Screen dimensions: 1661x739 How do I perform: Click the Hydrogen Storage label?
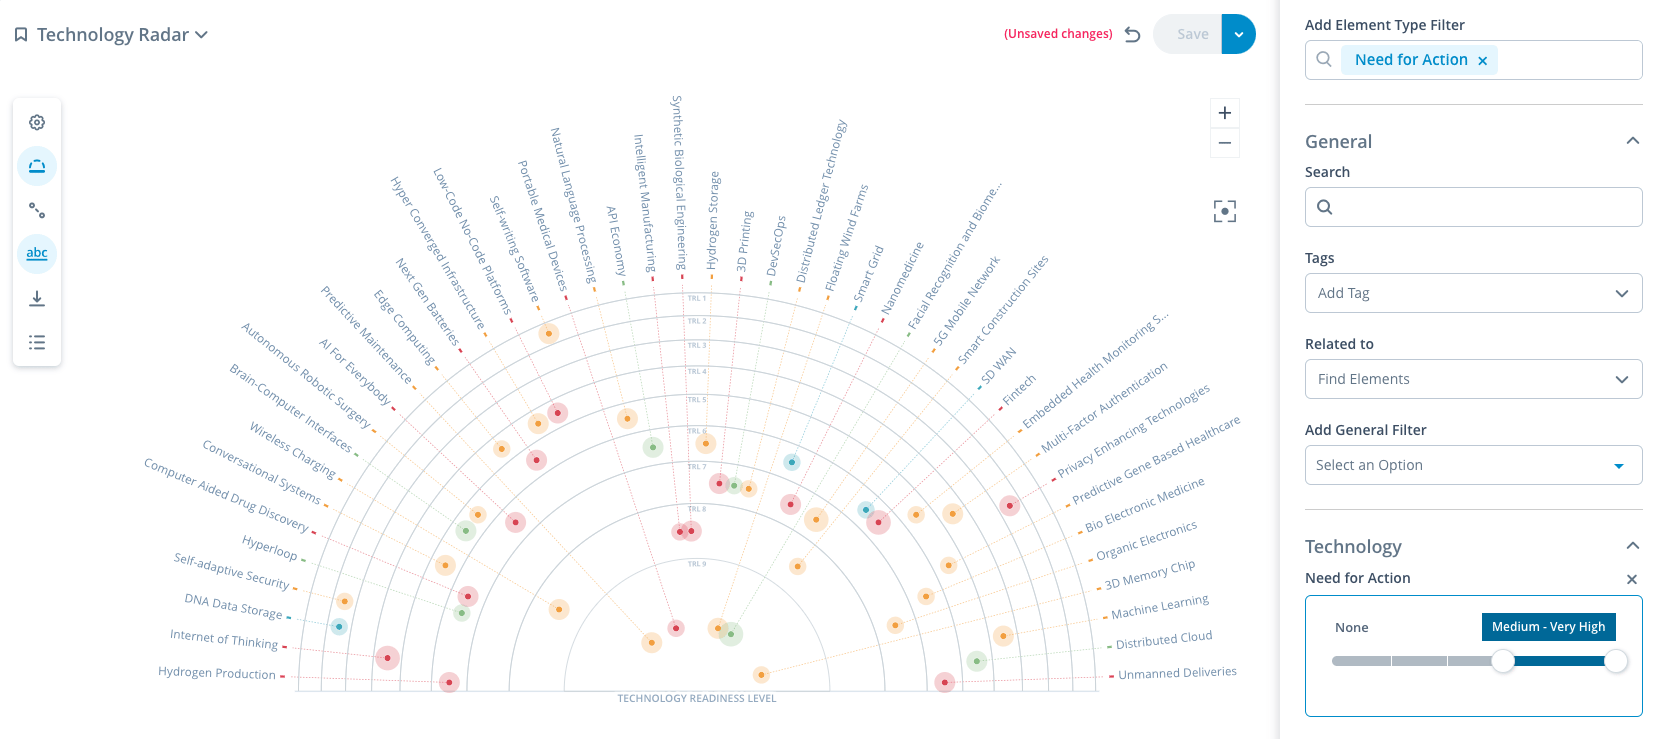pos(713,220)
